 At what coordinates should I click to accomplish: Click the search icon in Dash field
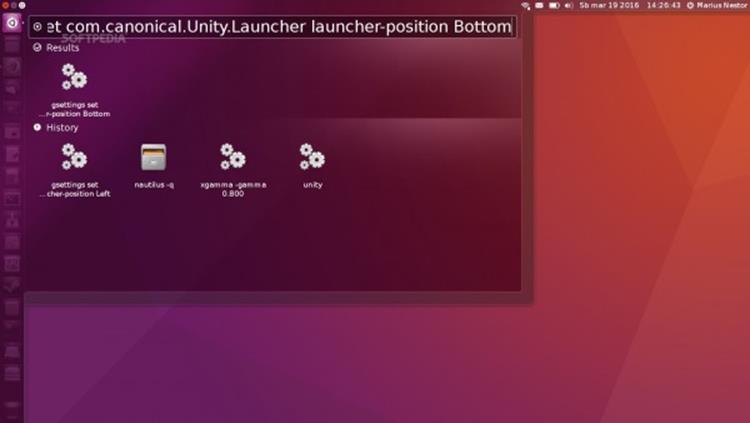37,27
